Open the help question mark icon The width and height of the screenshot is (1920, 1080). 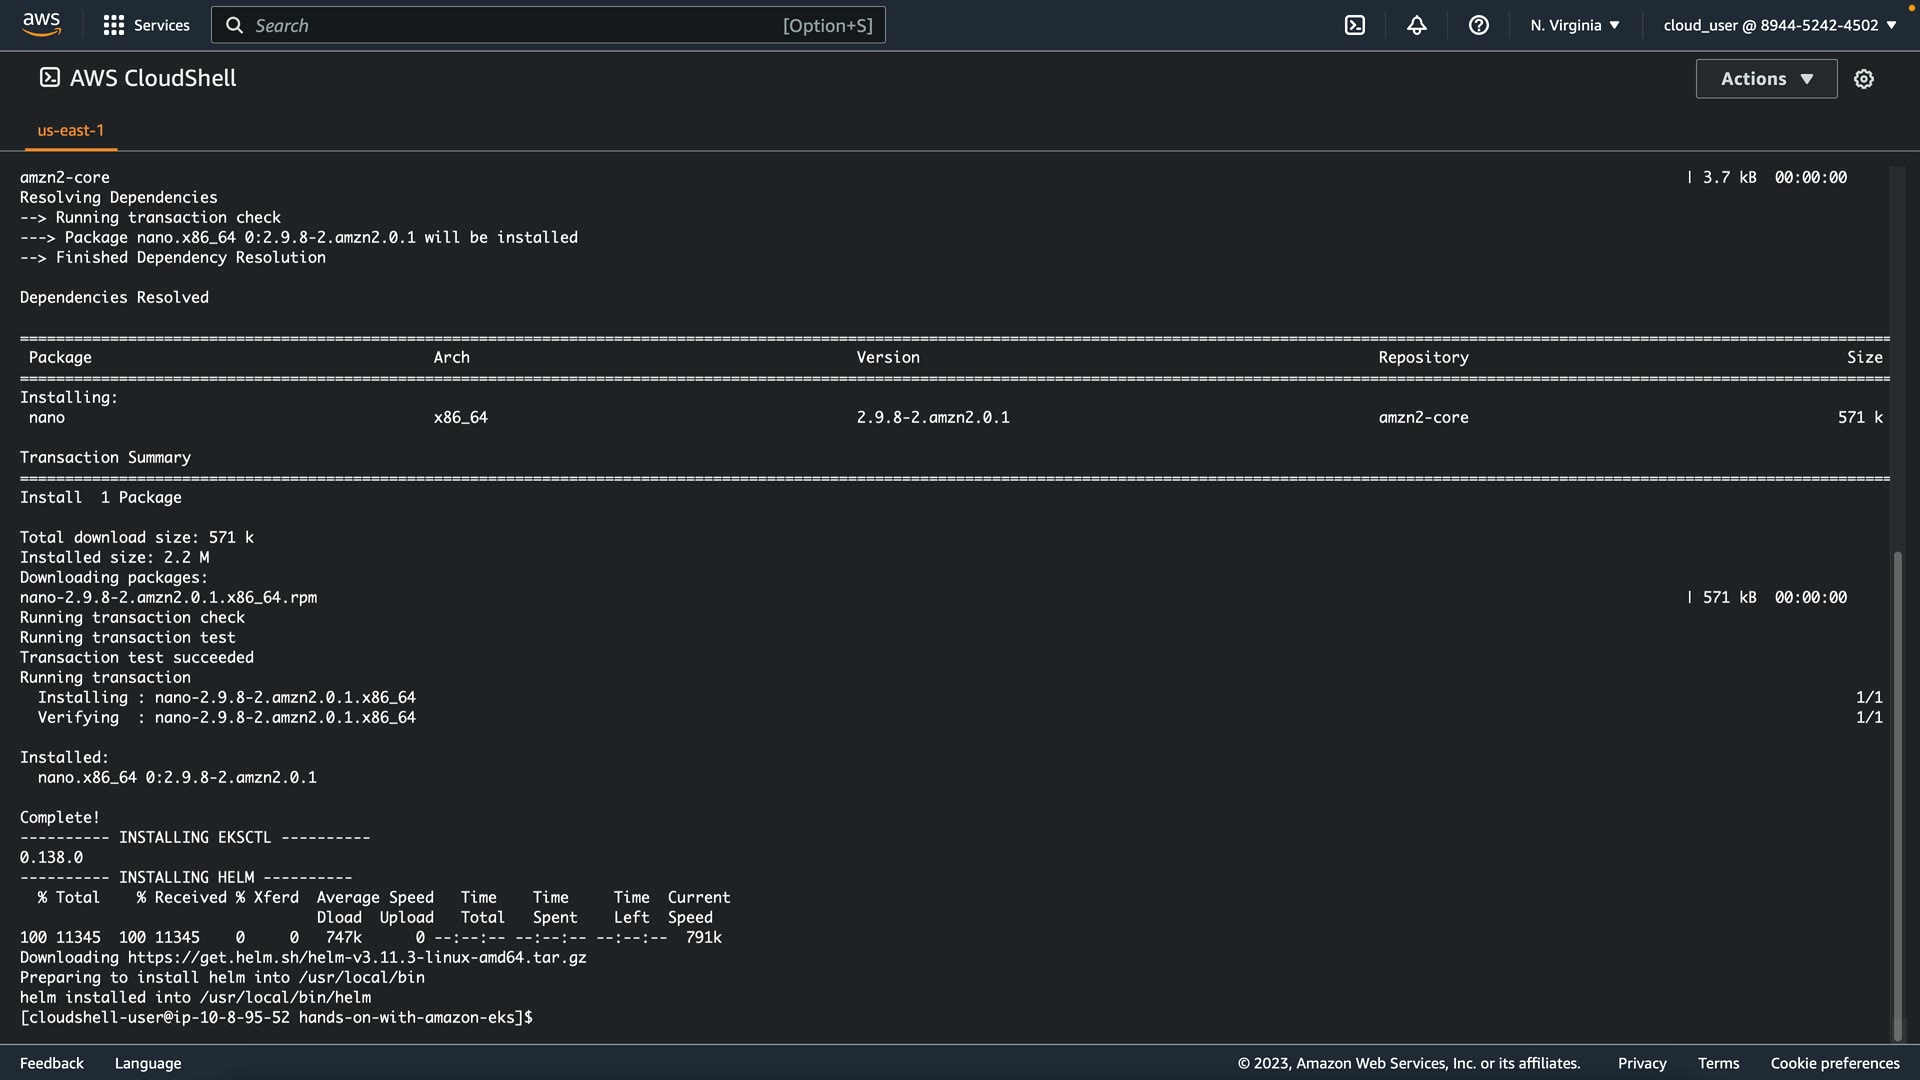(1478, 25)
